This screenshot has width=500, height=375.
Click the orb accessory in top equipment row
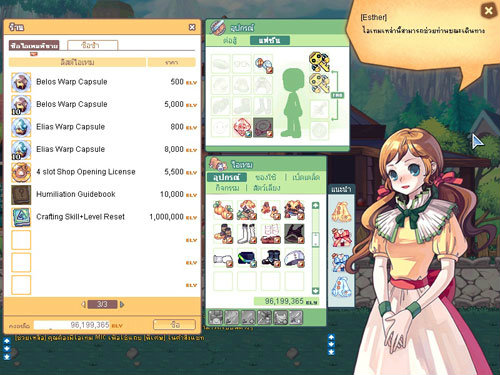point(263,64)
